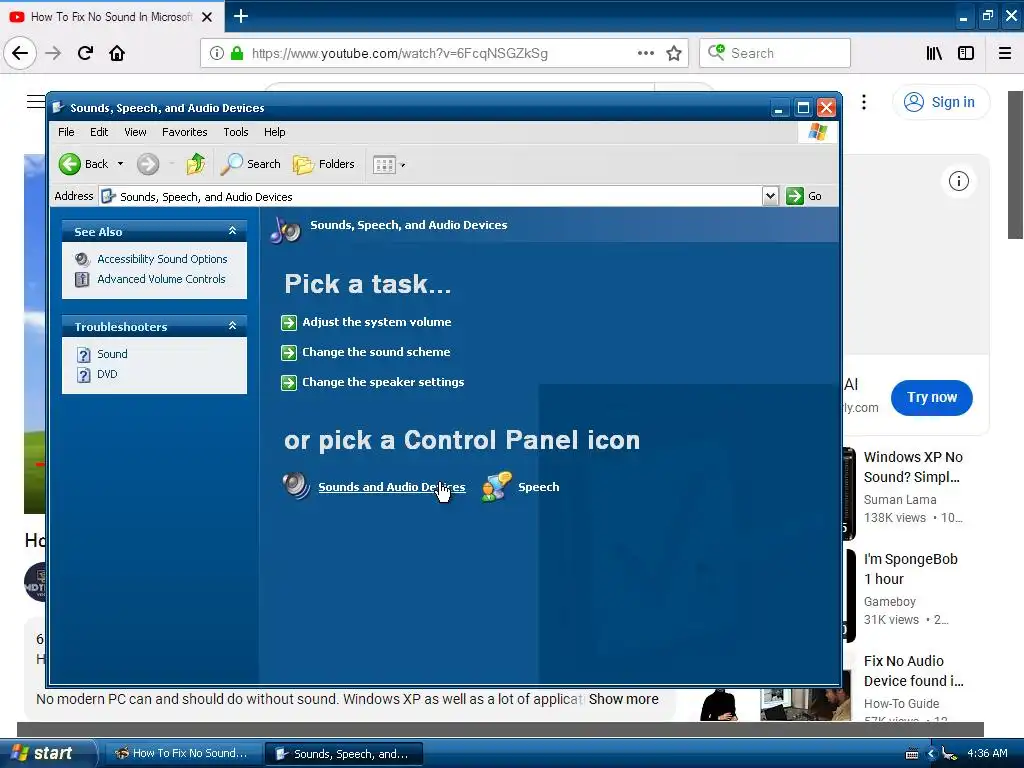Viewport: 1024px width, 768px height.
Task: Click the Advanced Volume Controls icon
Action: pyautogui.click(x=82, y=280)
